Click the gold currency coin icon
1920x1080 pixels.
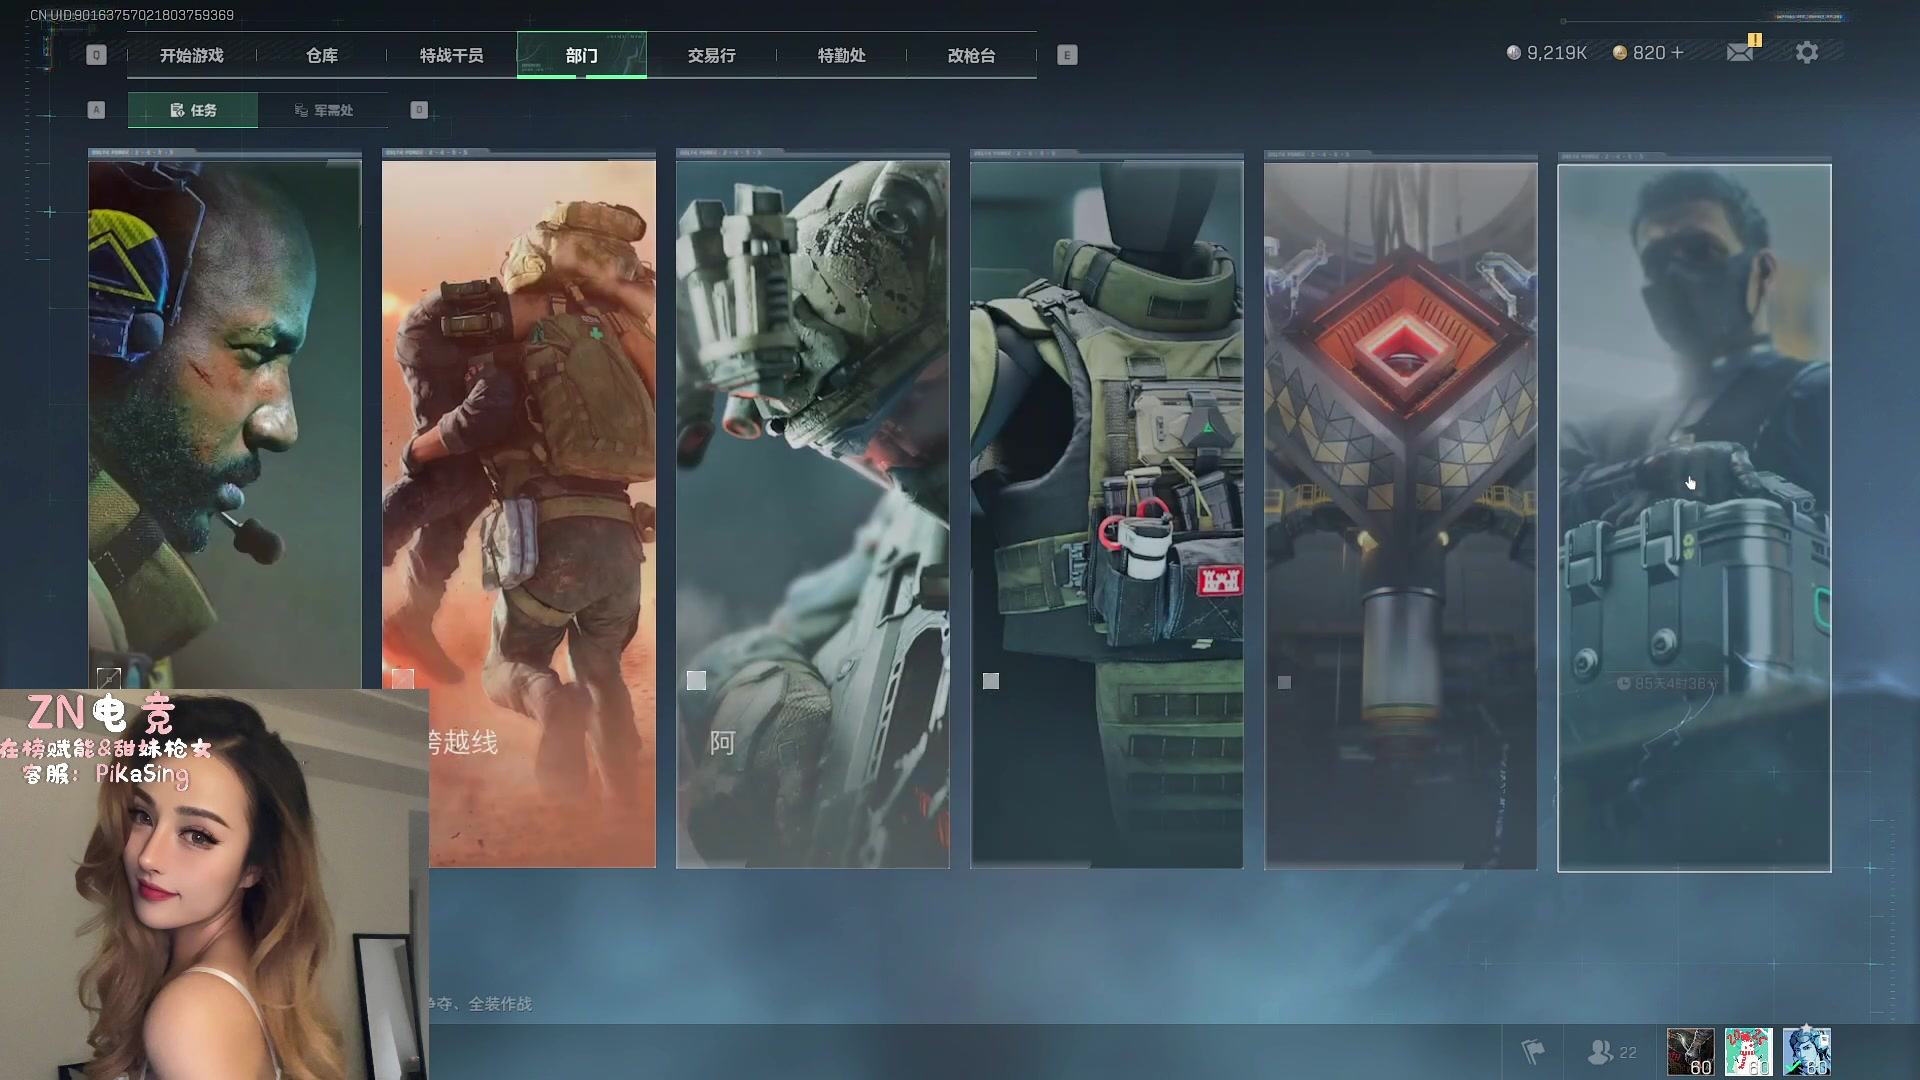click(x=1620, y=52)
